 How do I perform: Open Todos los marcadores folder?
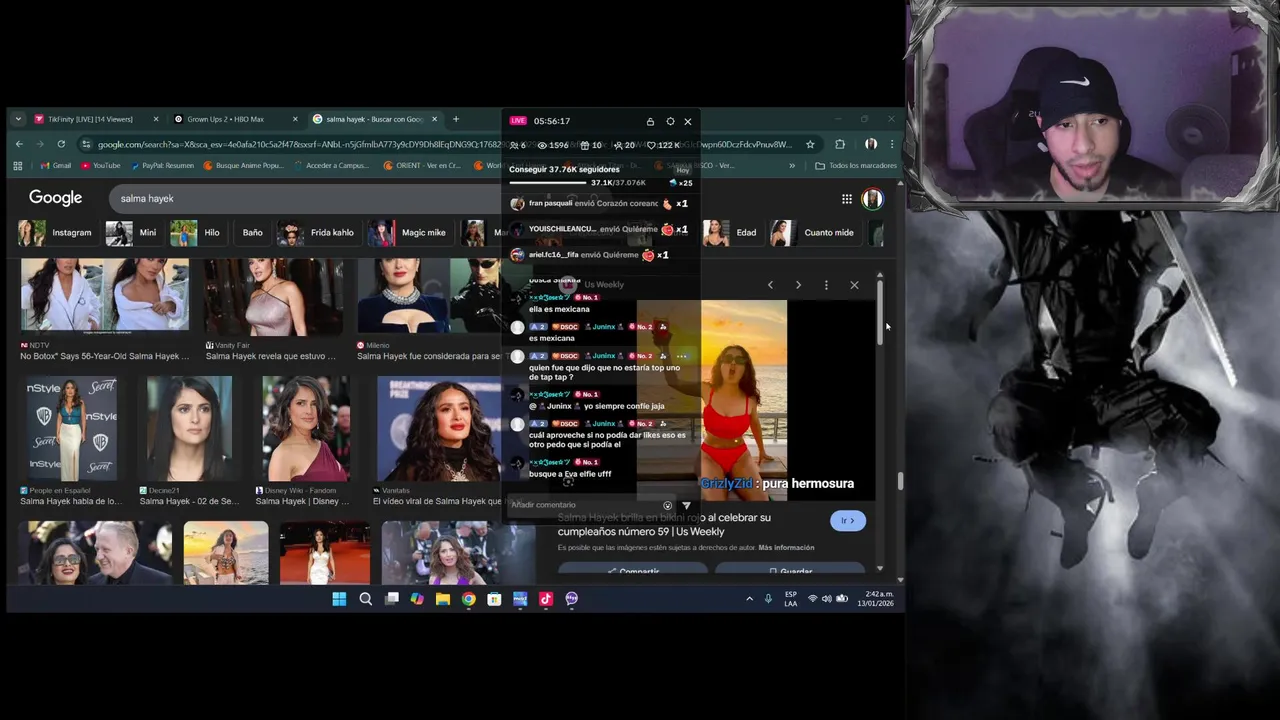click(x=856, y=166)
